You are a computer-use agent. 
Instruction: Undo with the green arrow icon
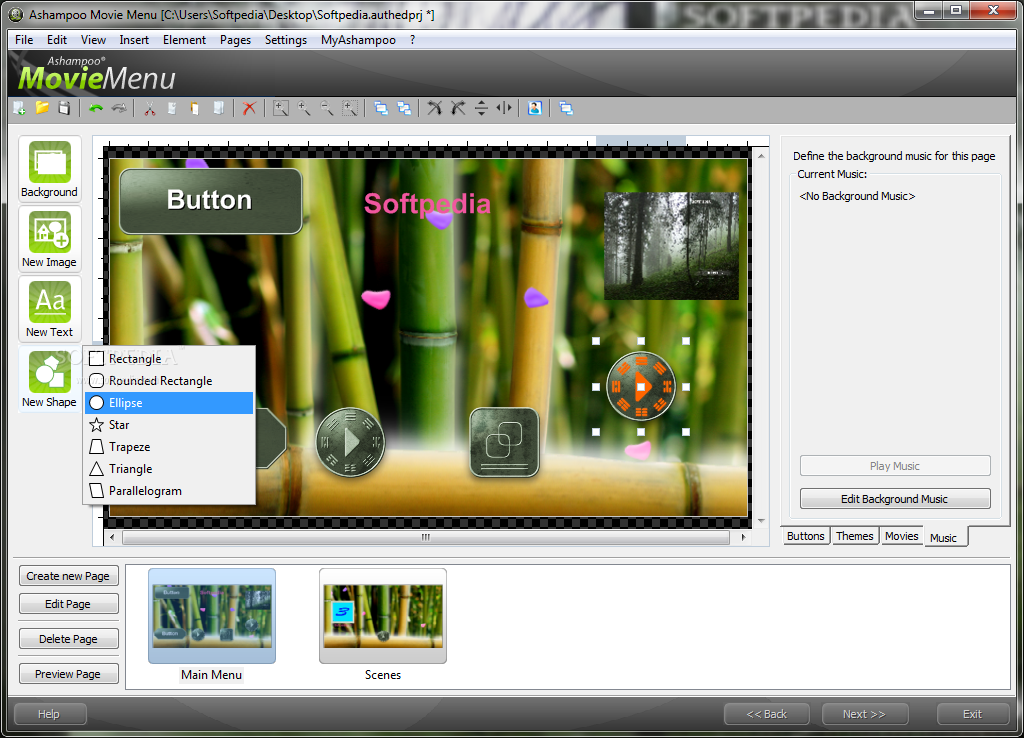coord(96,108)
